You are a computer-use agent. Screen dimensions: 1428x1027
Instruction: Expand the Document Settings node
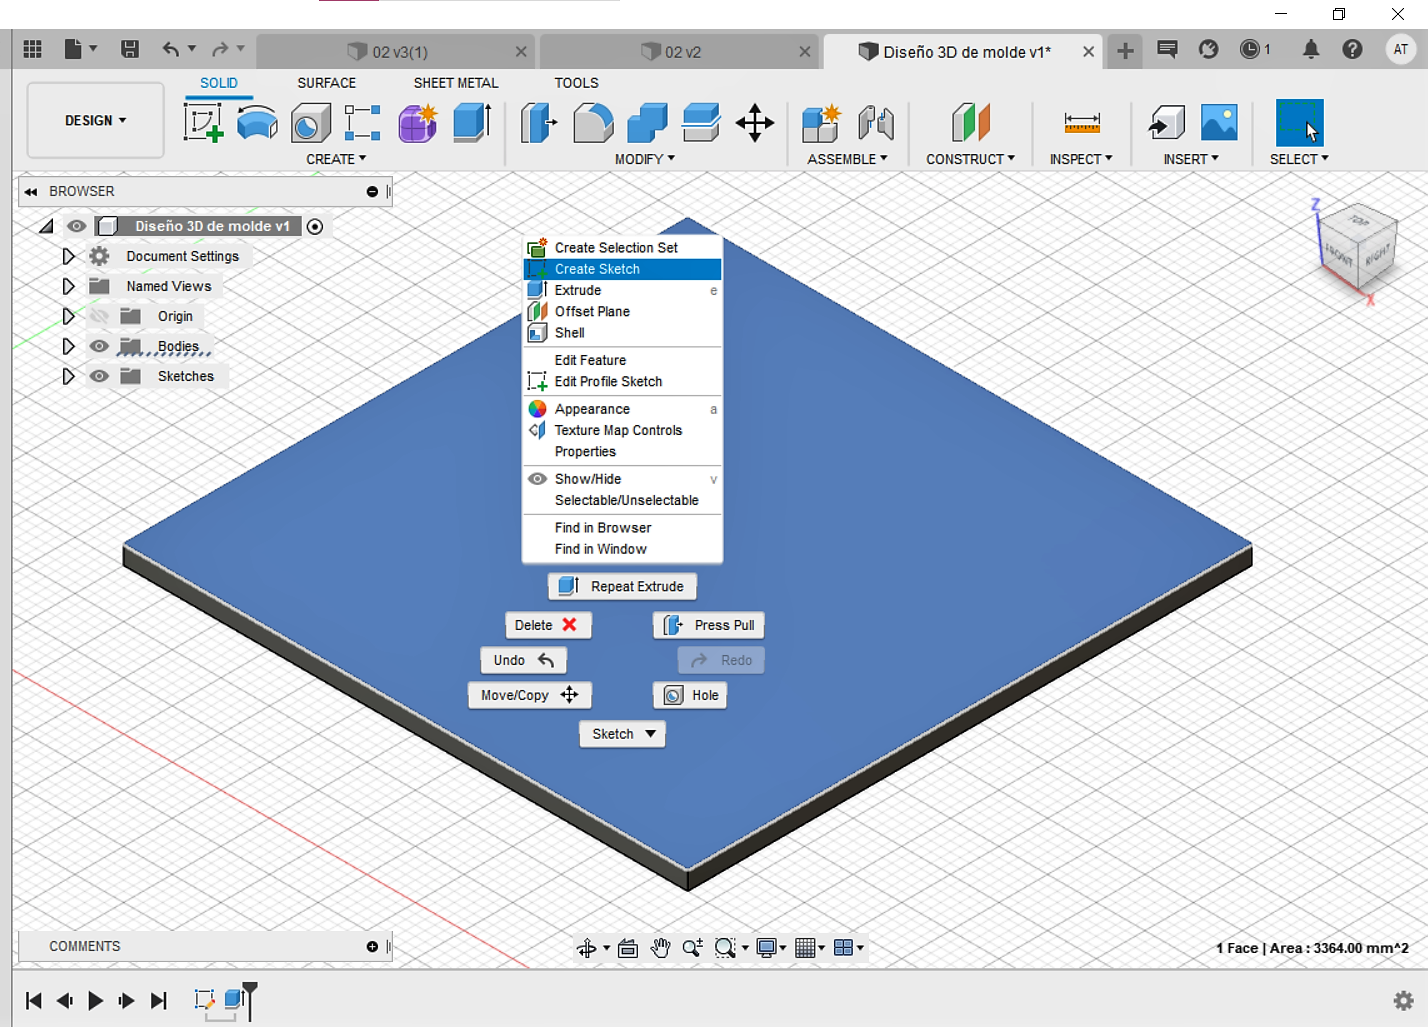click(x=68, y=256)
